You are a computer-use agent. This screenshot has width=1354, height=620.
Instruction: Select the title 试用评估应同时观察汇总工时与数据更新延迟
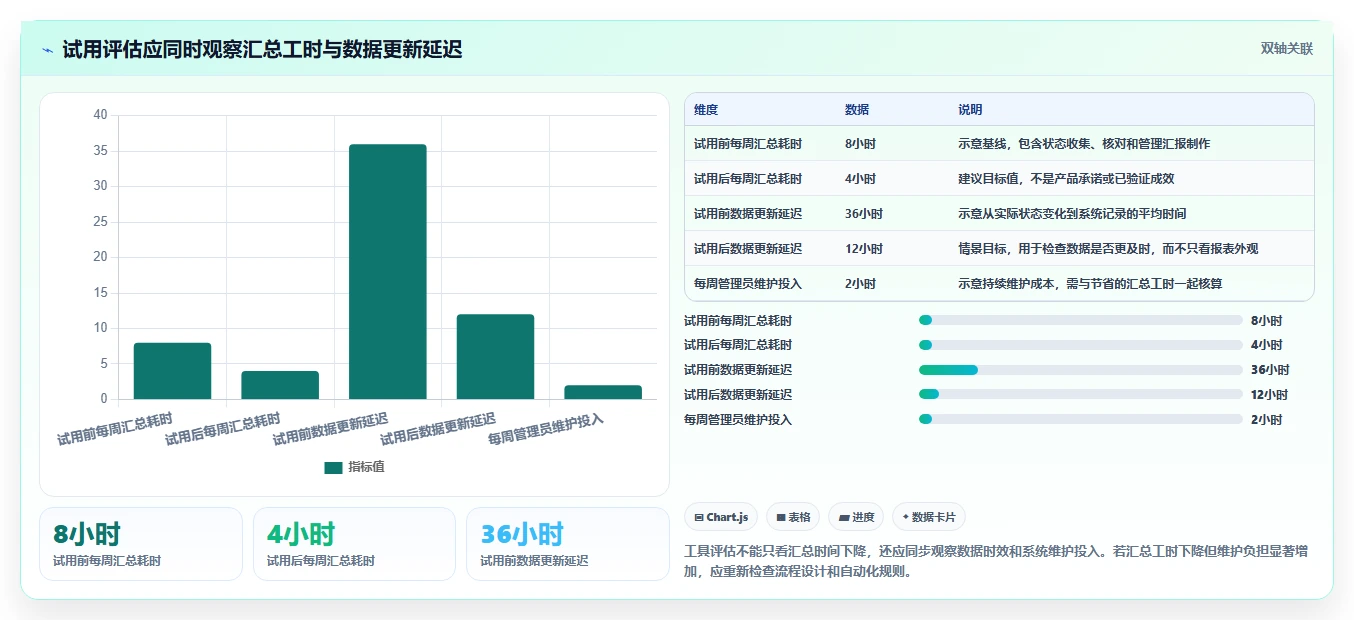pyautogui.click(x=262, y=49)
